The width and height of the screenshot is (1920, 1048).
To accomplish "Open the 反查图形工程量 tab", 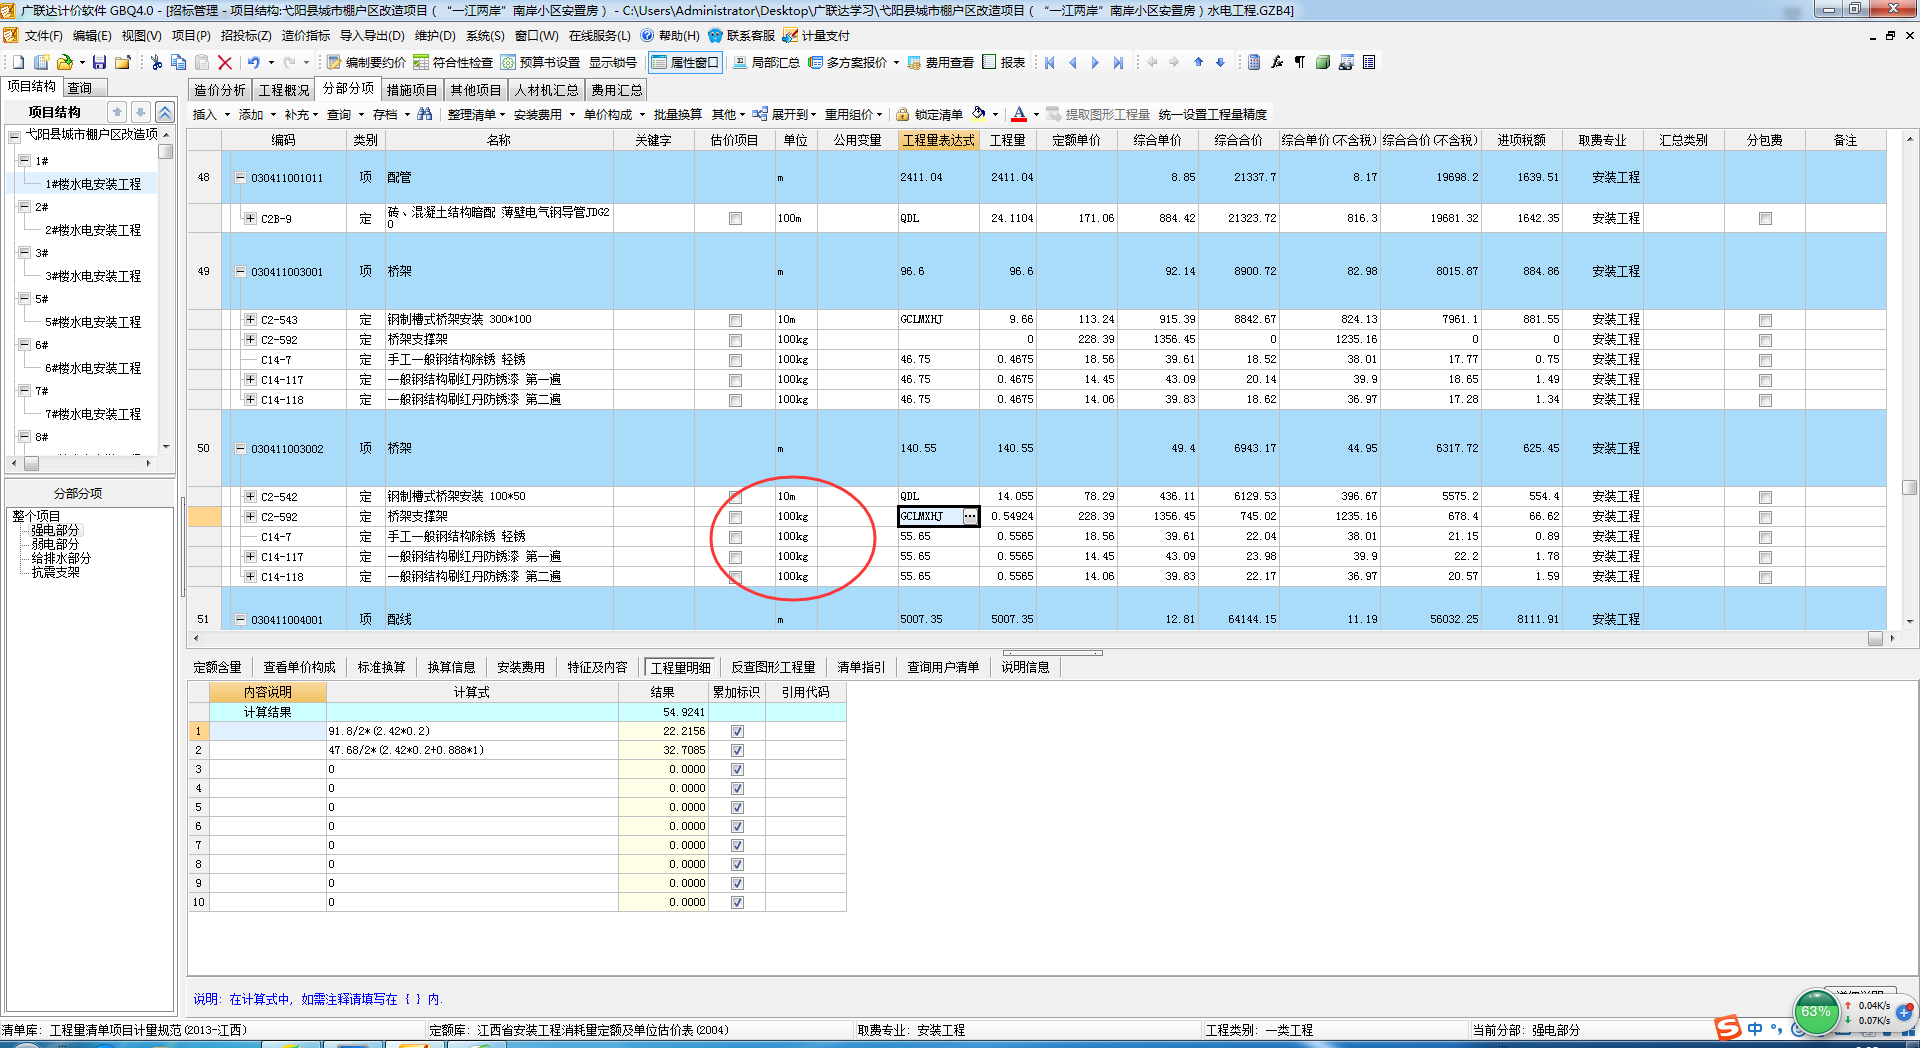I will click(773, 667).
